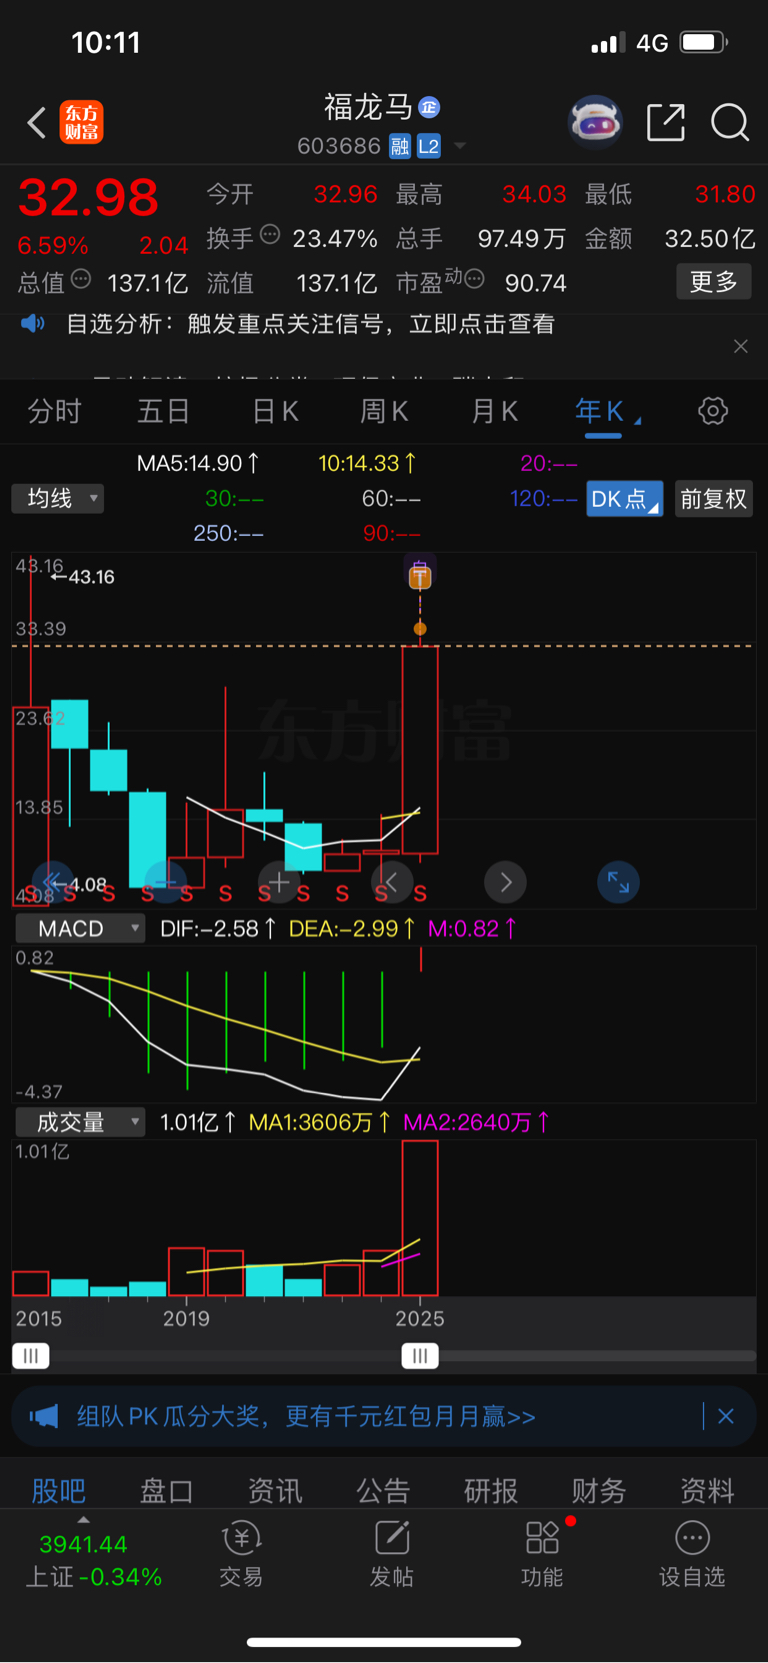Tap the MA5:14.90 value
Image resolution: width=768 pixels, height=1663 pixels.
click(198, 464)
